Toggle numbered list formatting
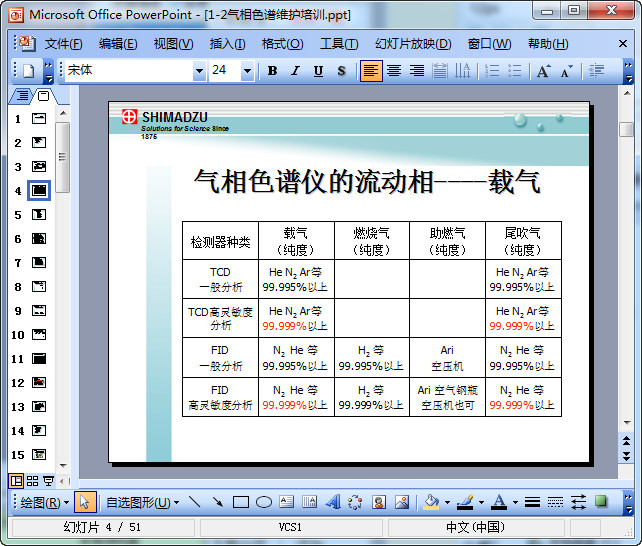The width and height of the screenshot is (642, 546). pos(492,71)
